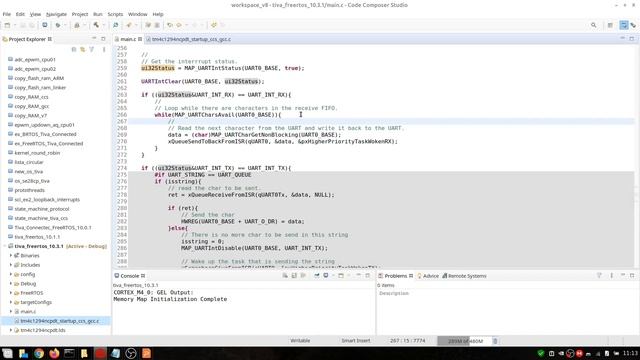Open the Problems view menu icon
This screenshot has height=360, width=640.
coord(611,276)
